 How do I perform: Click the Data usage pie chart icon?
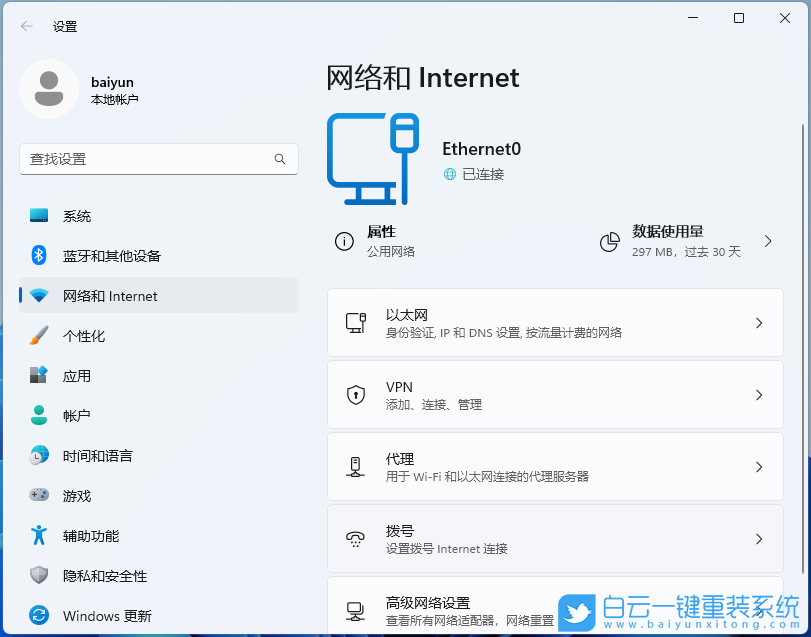610,241
